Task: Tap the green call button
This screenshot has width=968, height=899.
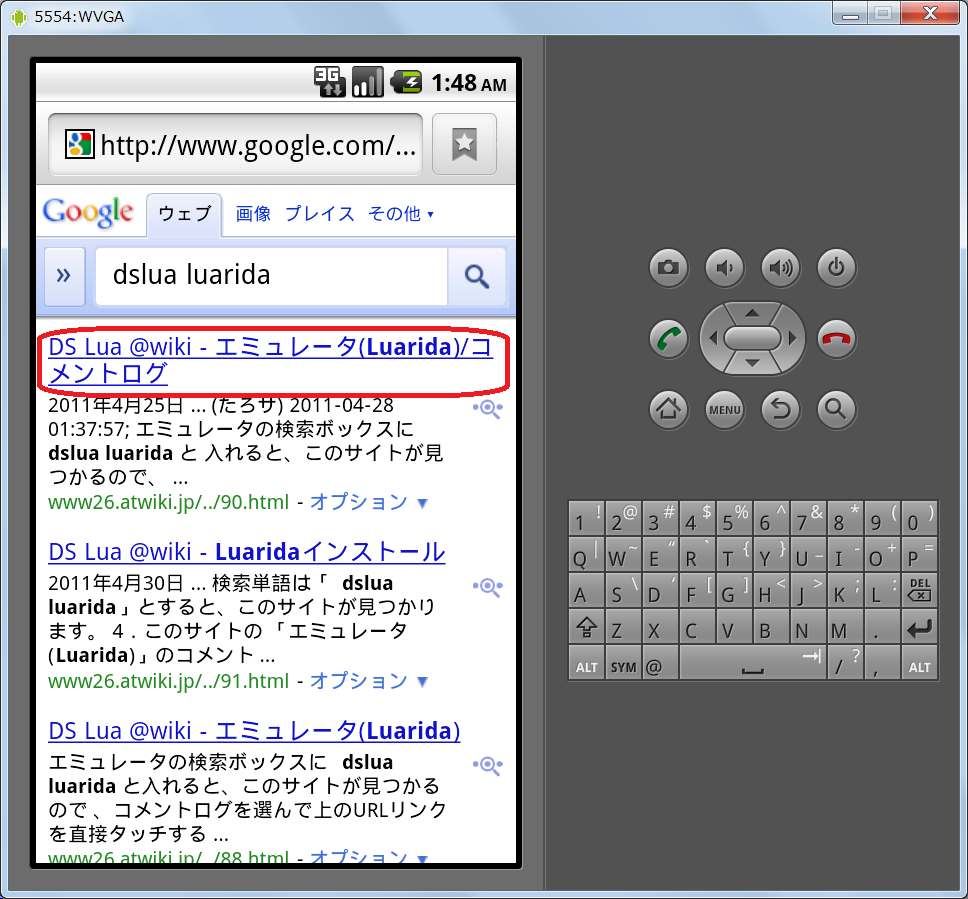Action: tap(668, 338)
